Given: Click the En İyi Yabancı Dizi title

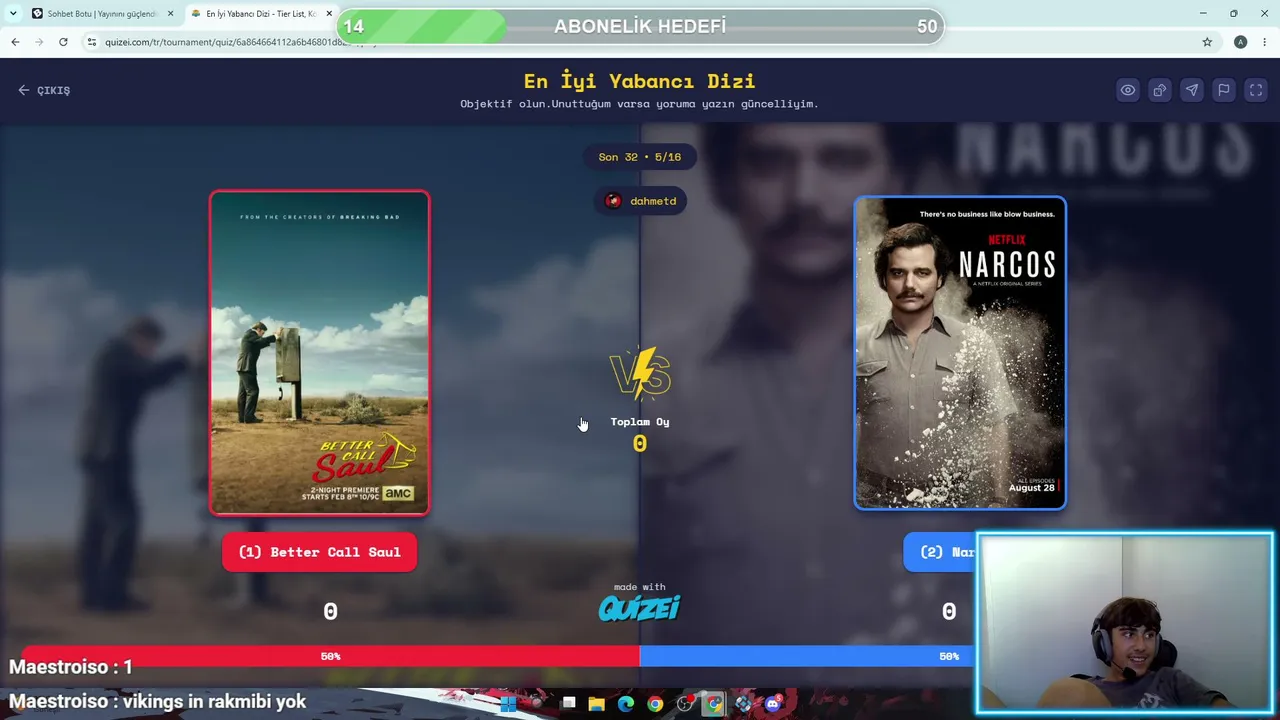Looking at the screenshot, I should pos(640,81).
